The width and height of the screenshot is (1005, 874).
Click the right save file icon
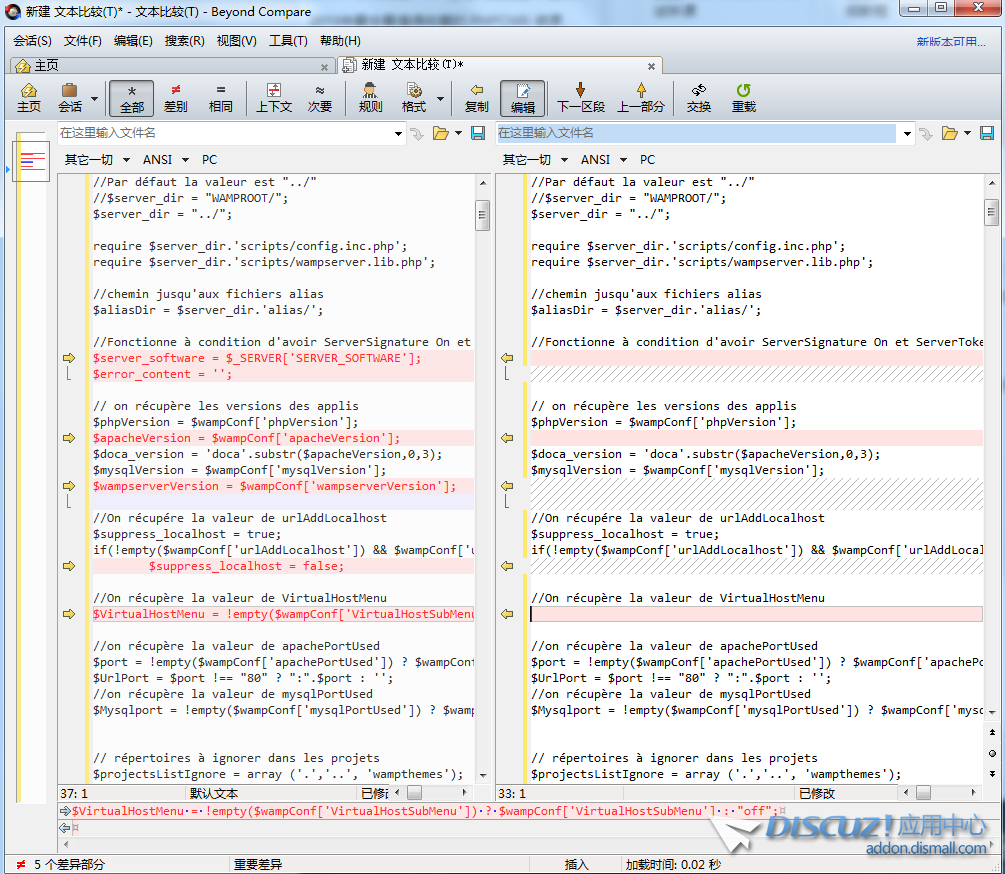pyautogui.click(x=987, y=133)
